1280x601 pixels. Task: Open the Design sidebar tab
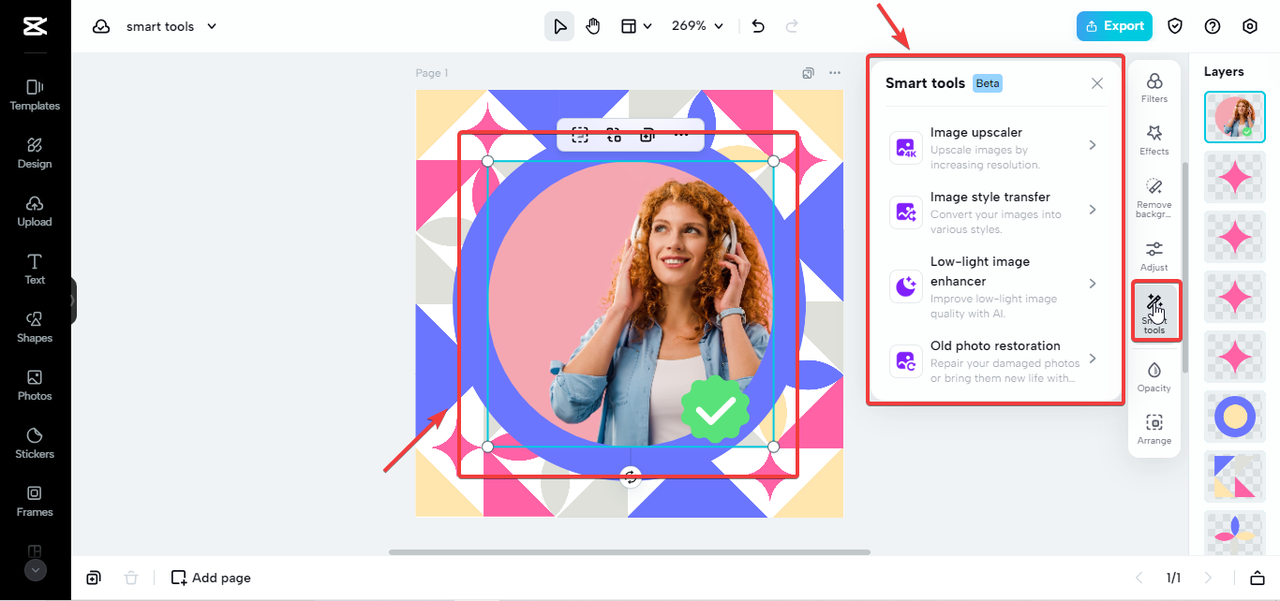[x=35, y=153]
